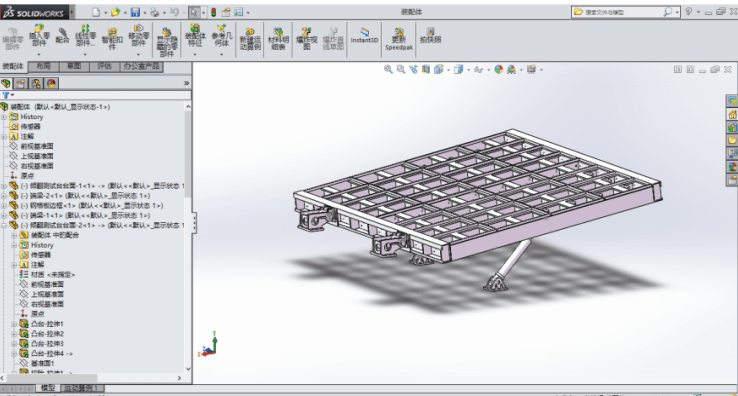Select the DisplayManager color-ball tab icon

(x=51, y=83)
